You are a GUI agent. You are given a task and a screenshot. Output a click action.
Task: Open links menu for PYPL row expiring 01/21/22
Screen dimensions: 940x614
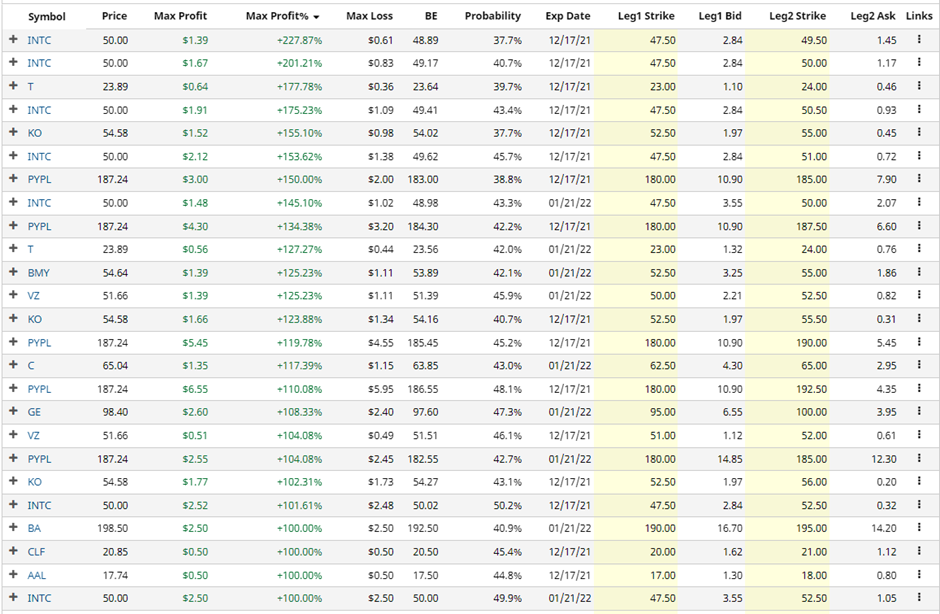918,458
